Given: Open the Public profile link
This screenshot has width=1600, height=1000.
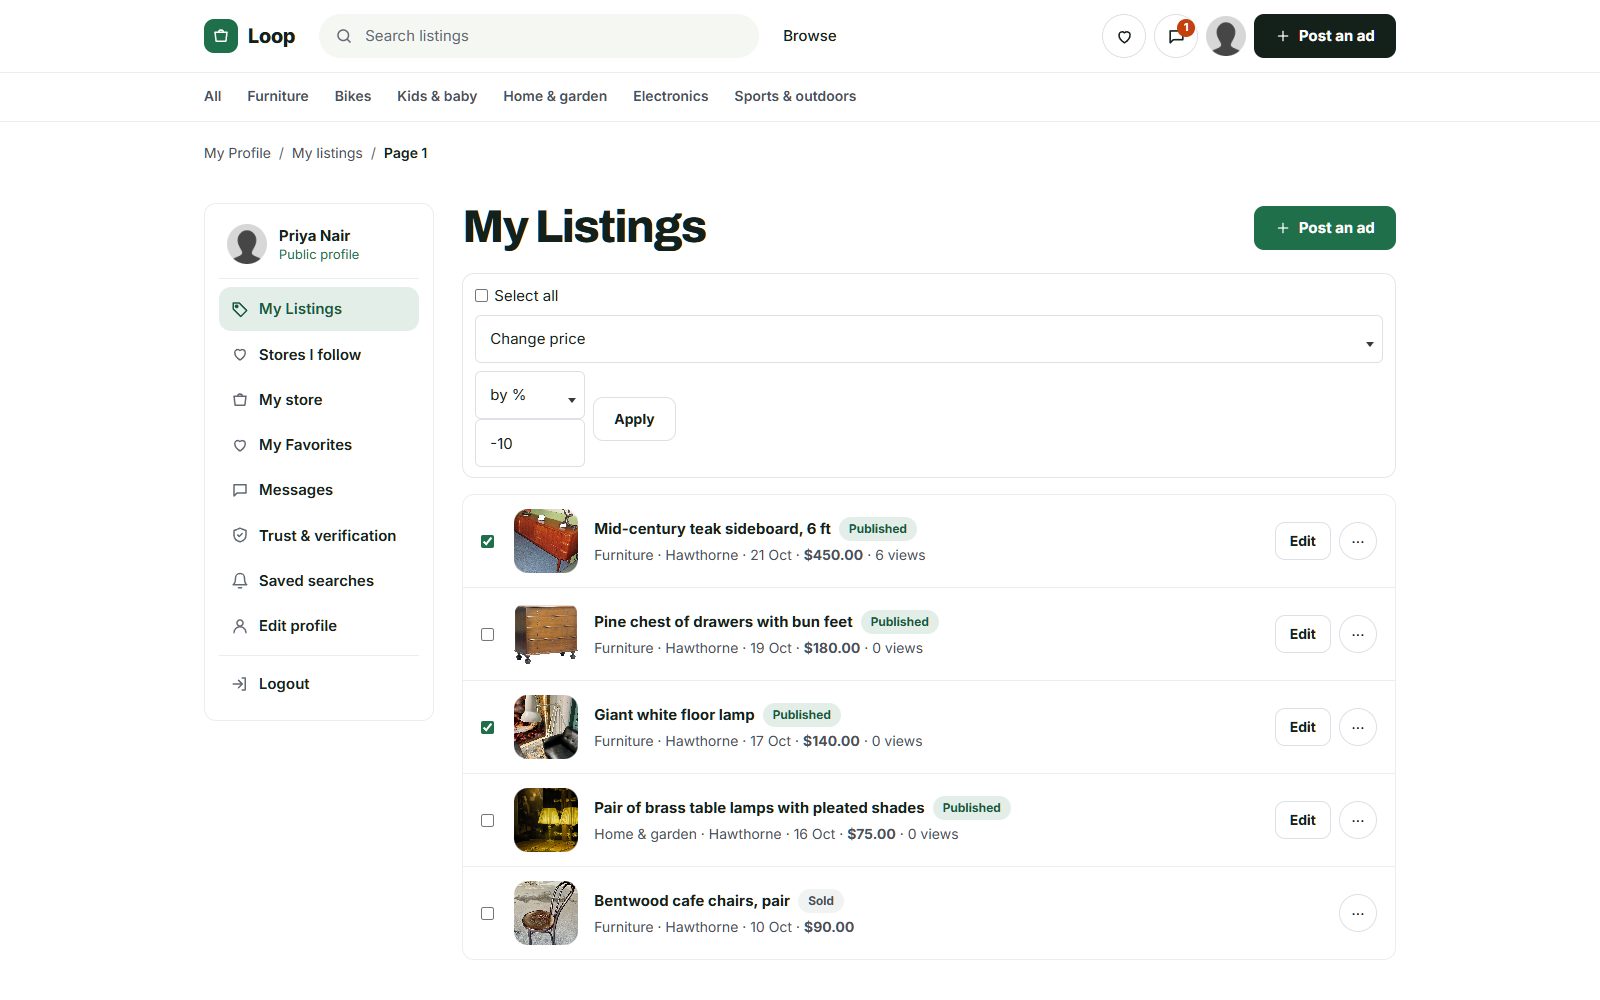Looking at the screenshot, I should click(319, 255).
